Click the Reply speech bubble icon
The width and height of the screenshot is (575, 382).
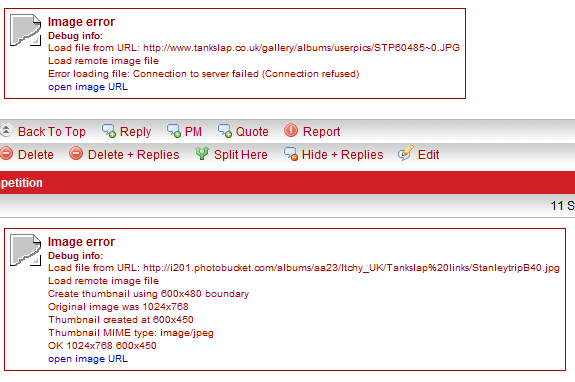pyautogui.click(x=109, y=131)
